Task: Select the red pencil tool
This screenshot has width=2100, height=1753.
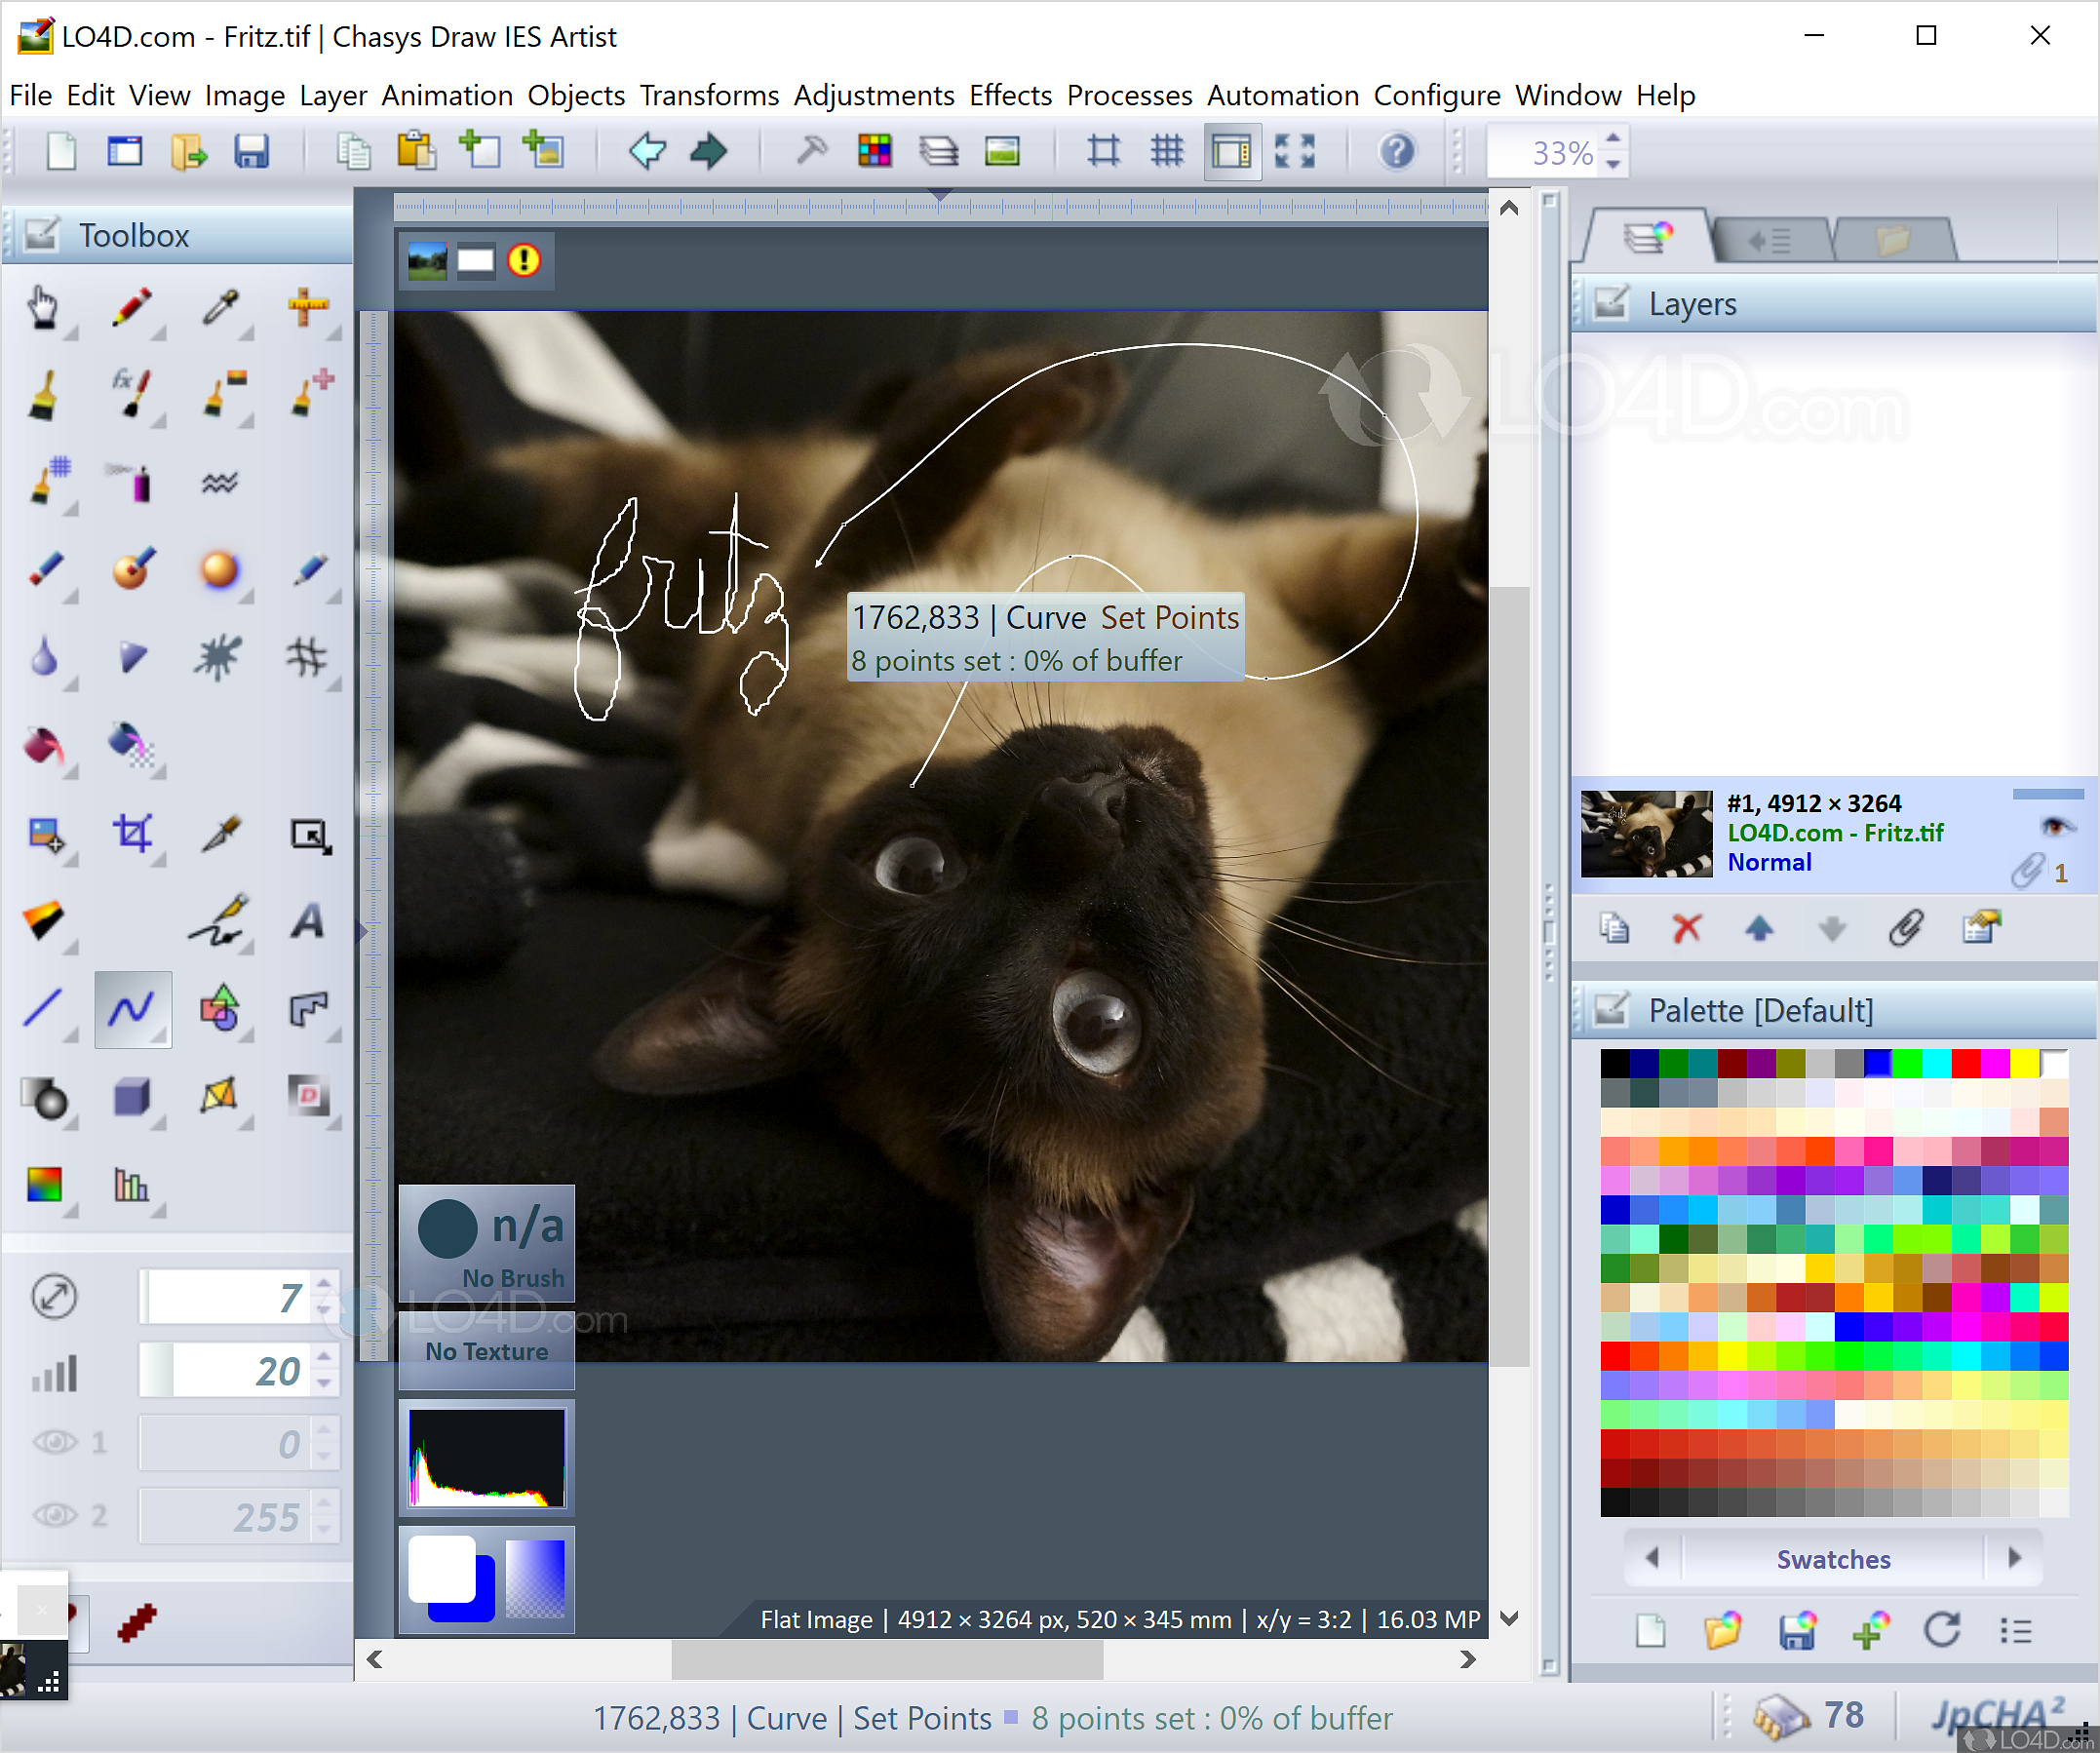Action: [131, 307]
